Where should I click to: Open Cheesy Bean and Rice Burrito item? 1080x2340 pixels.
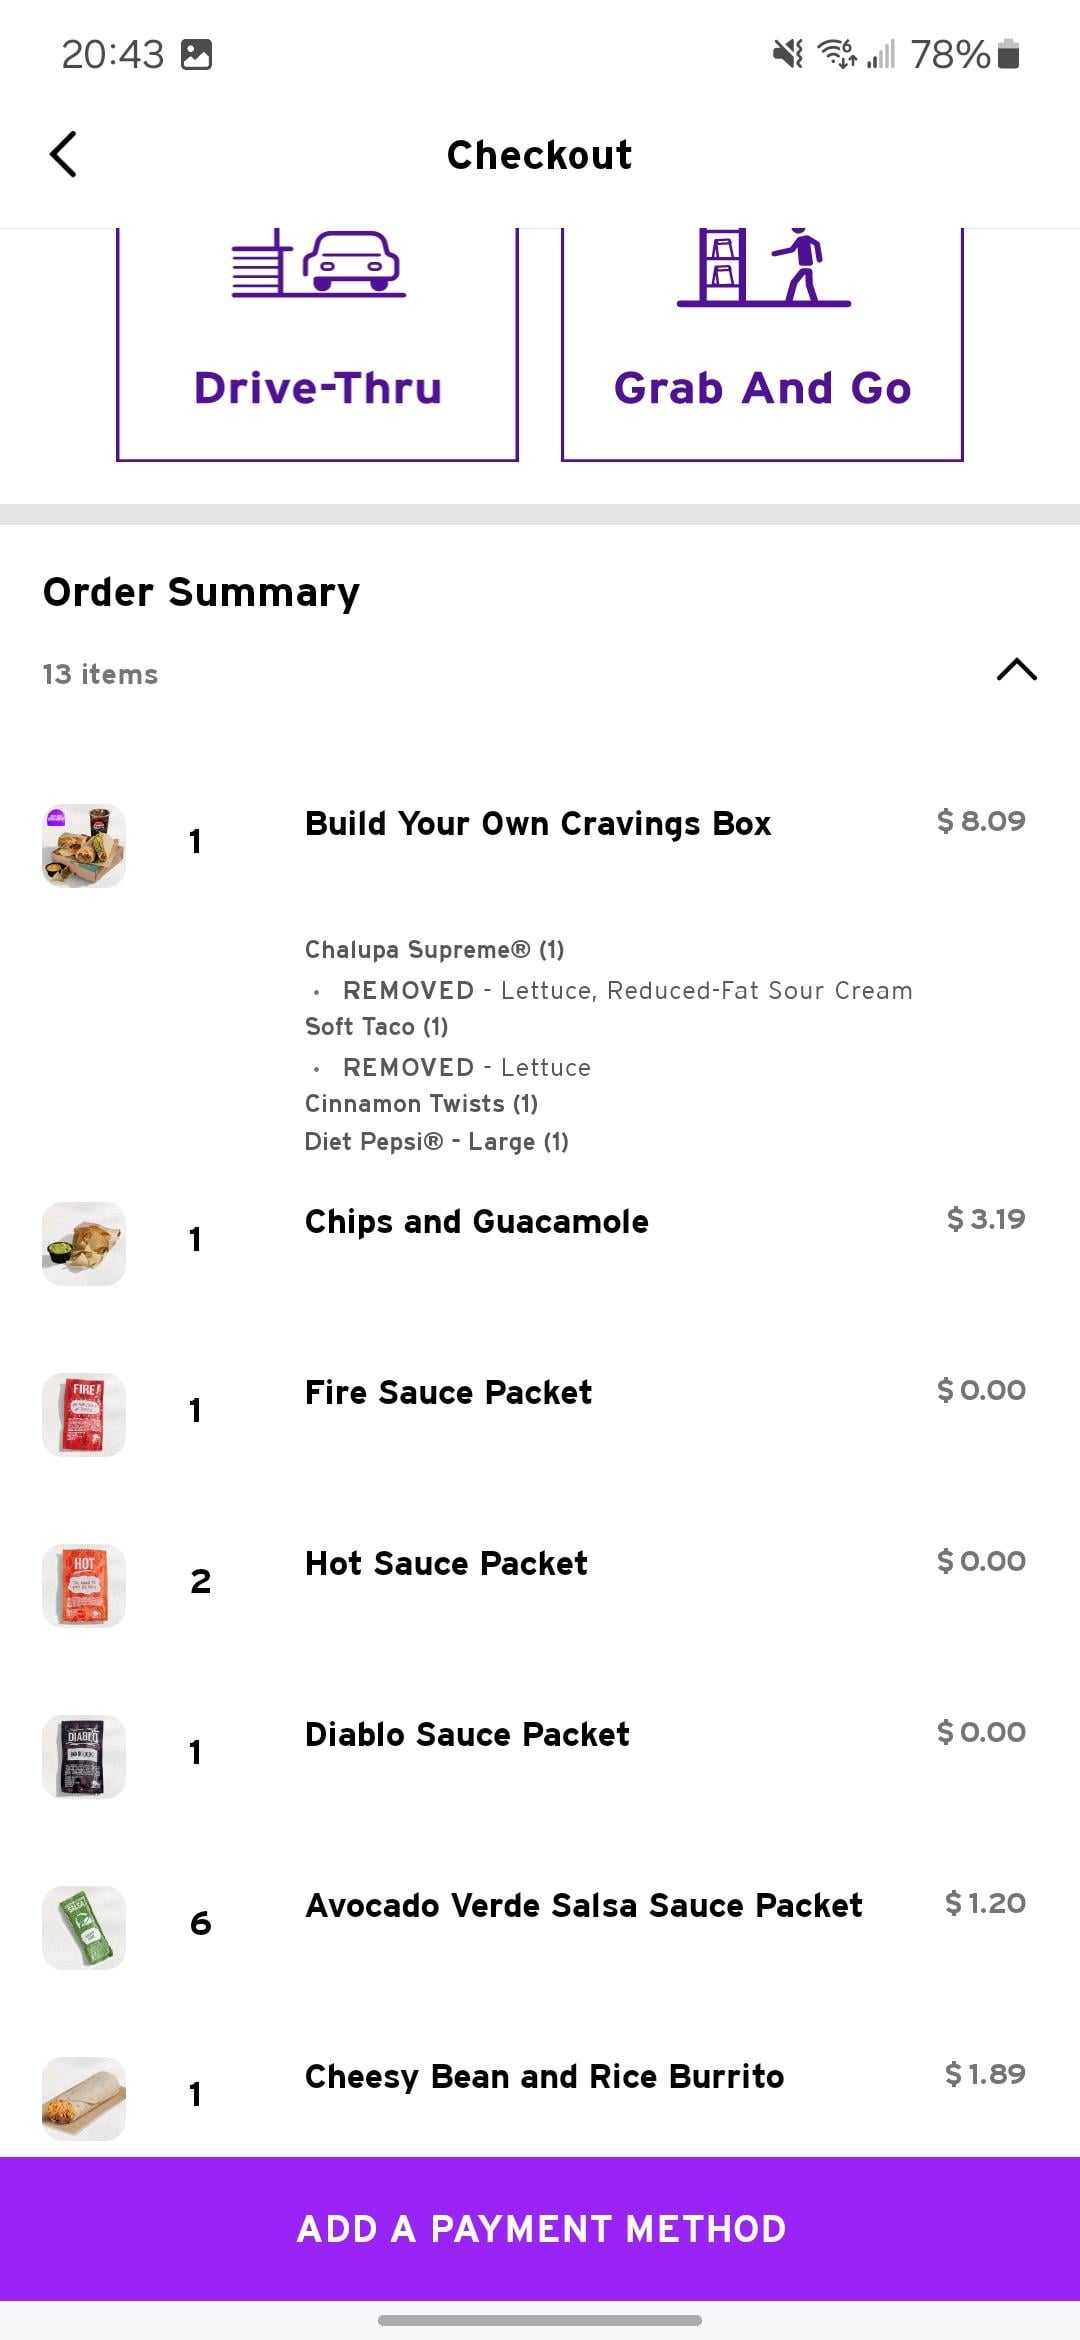[544, 2077]
